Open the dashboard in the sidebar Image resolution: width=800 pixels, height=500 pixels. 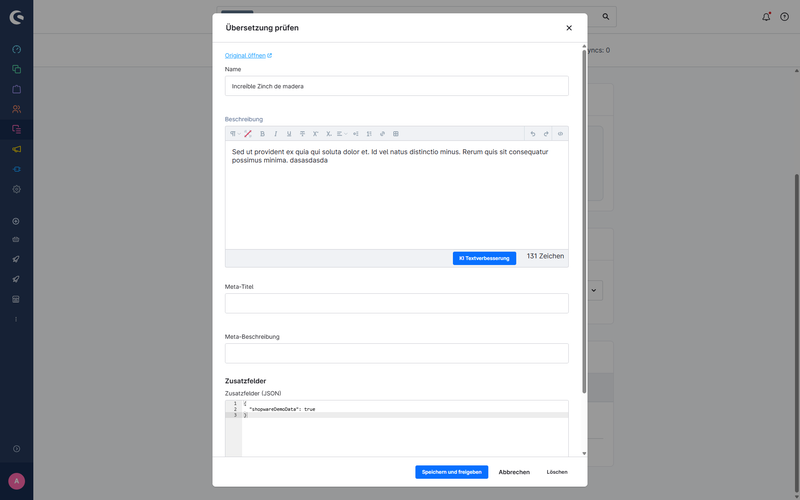[16, 49]
